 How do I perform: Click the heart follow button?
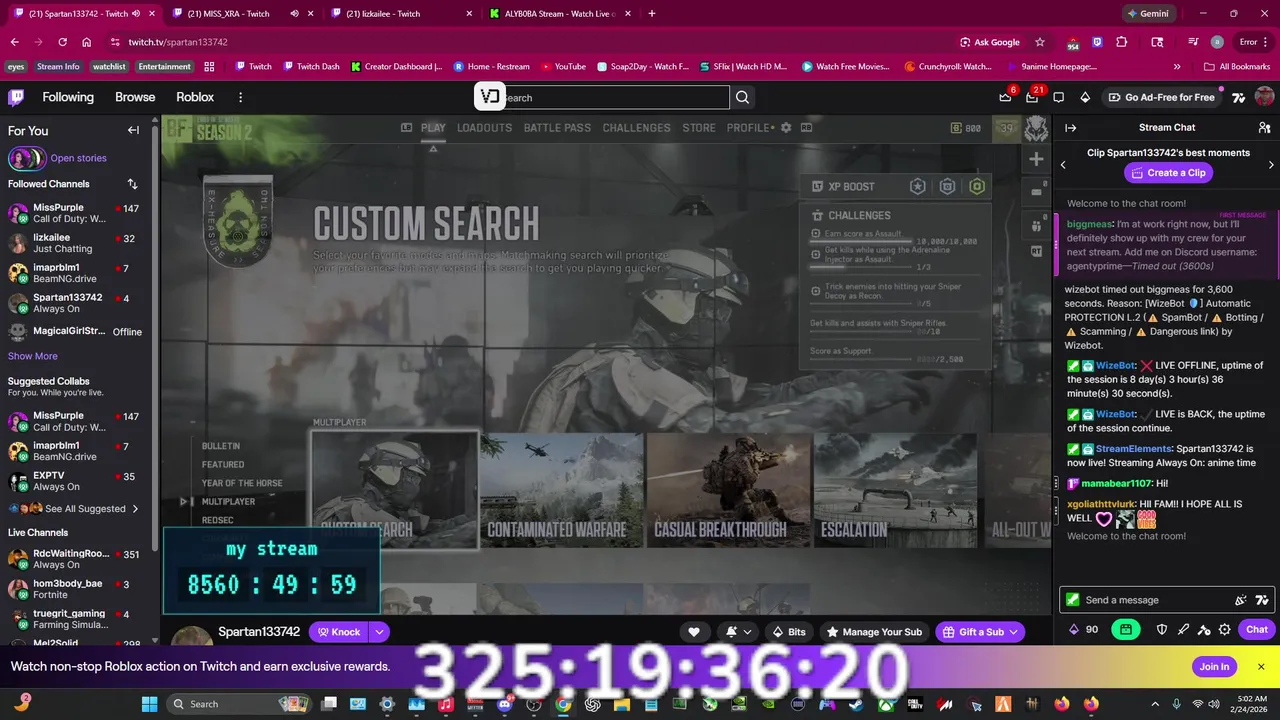pyautogui.click(x=693, y=632)
